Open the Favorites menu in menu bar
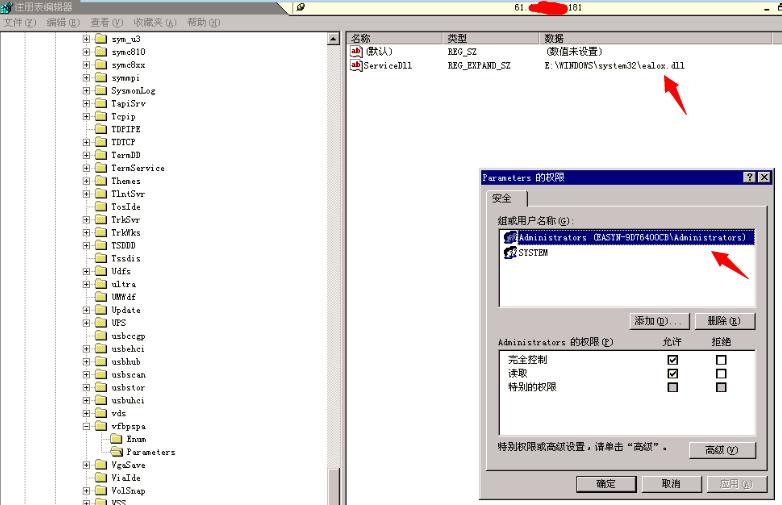782x505 pixels. 155,22
